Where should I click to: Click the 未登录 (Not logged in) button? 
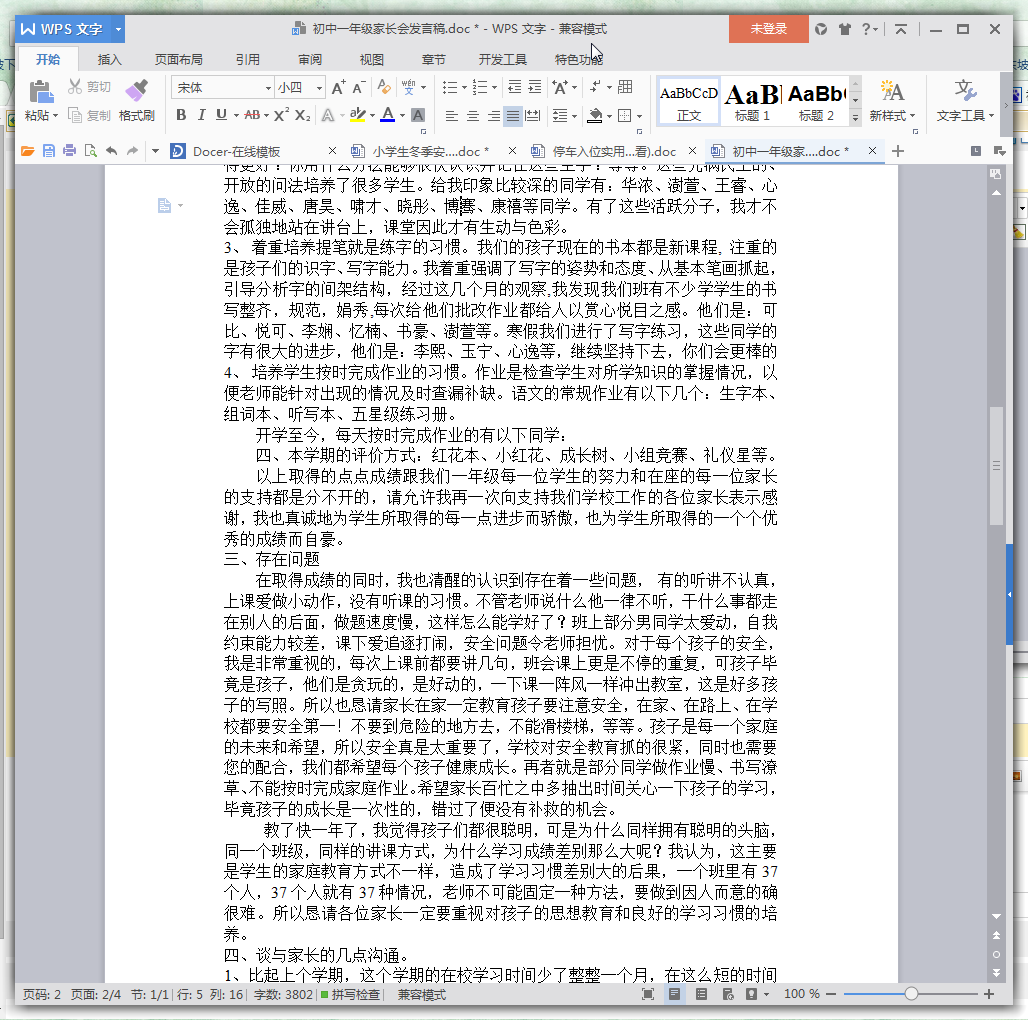769,29
